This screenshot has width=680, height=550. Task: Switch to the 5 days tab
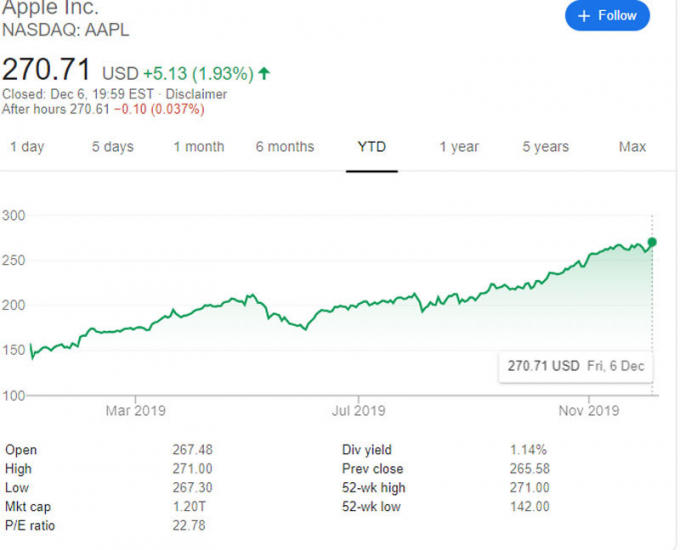(x=113, y=147)
